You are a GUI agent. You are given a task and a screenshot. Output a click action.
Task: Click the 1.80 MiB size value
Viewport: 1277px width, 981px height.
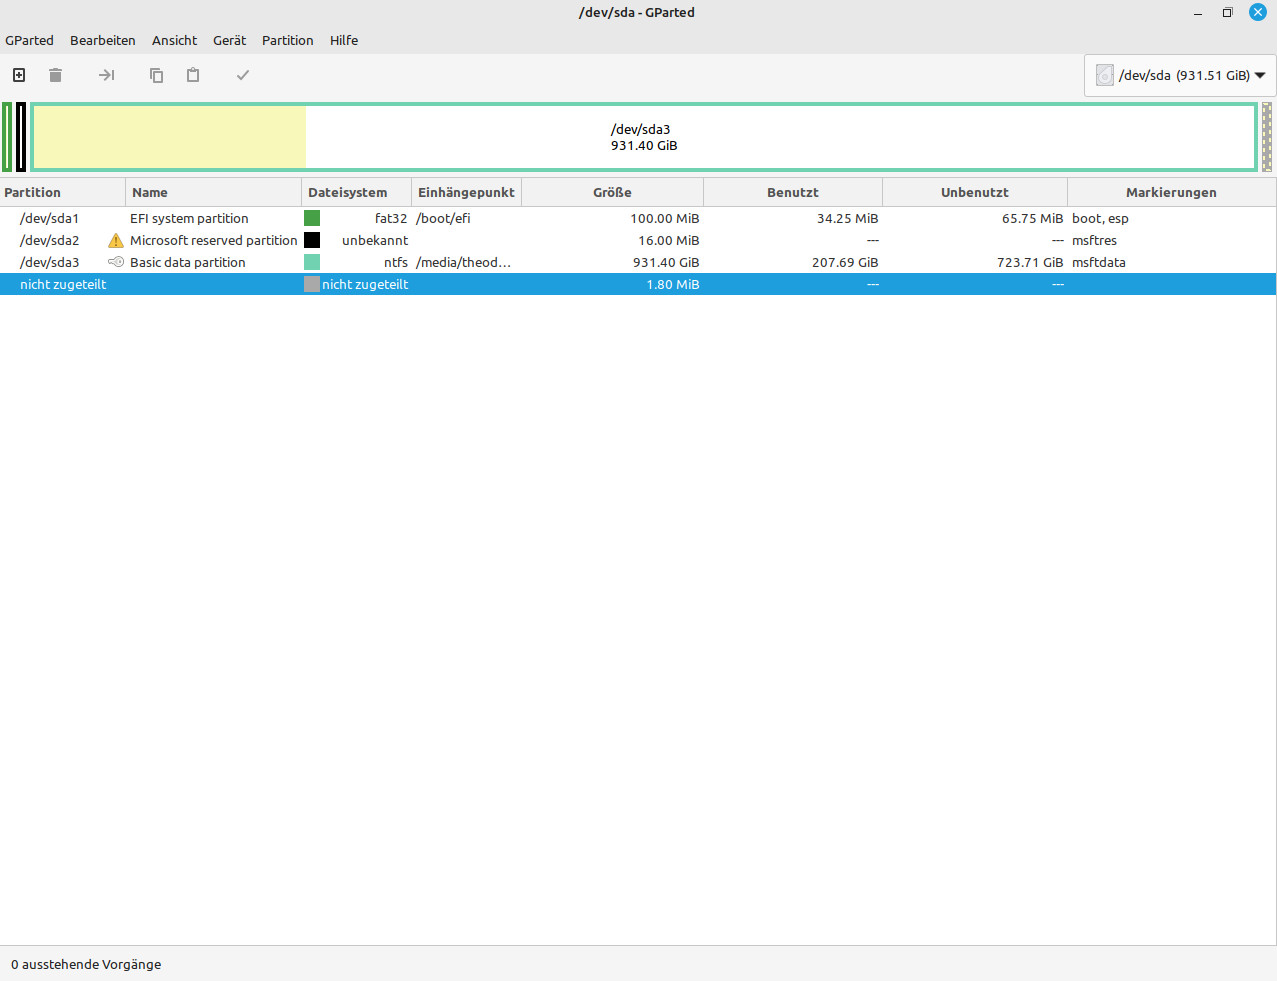(x=673, y=284)
